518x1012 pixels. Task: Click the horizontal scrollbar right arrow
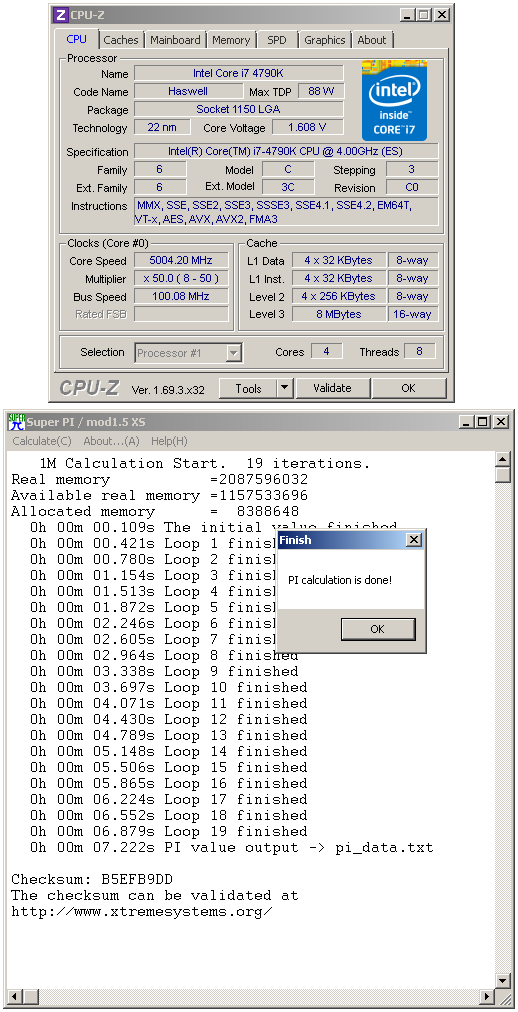pyautogui.click(x=487, y=996)
